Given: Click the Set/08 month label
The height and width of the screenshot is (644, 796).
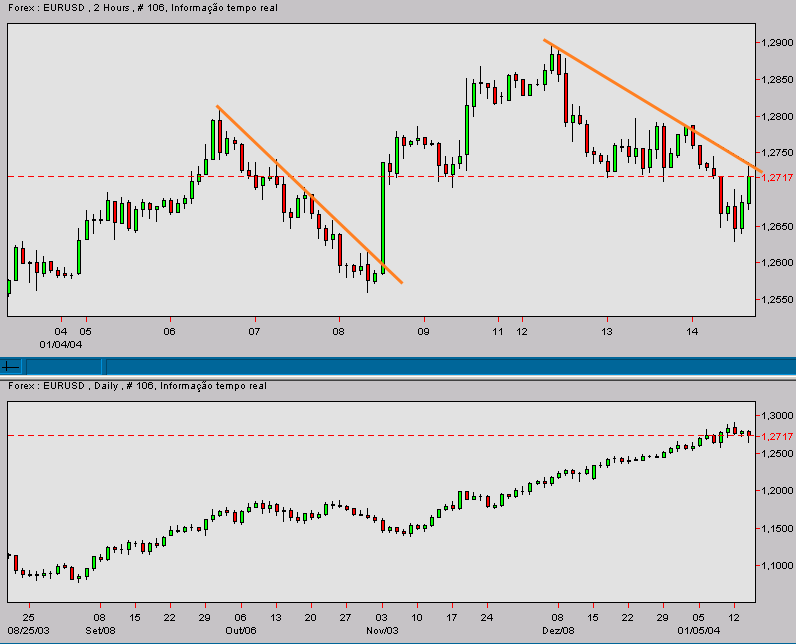Looking at the screenshot, I should (101, 631).
